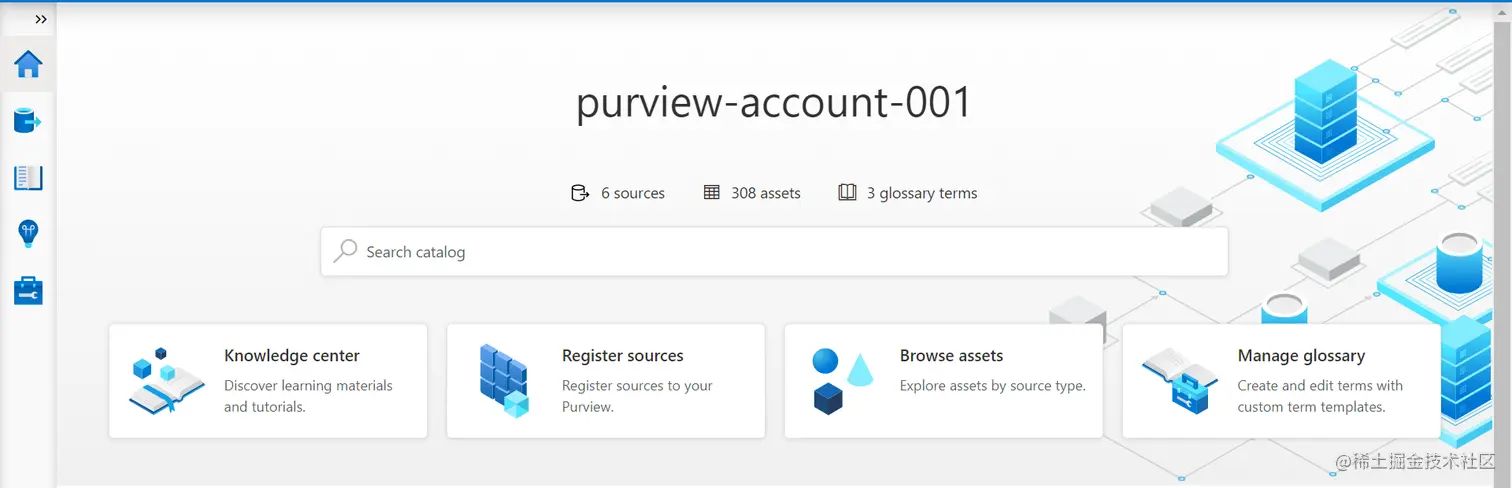Open the Home icon in sidebar
This screenshot has width=1512, height=488.
click(28, 64)
